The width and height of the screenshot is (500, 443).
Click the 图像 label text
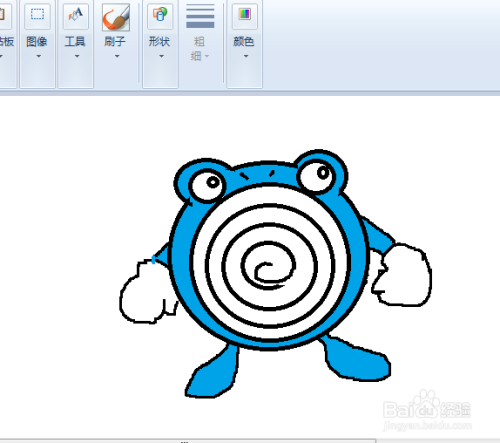37,42
